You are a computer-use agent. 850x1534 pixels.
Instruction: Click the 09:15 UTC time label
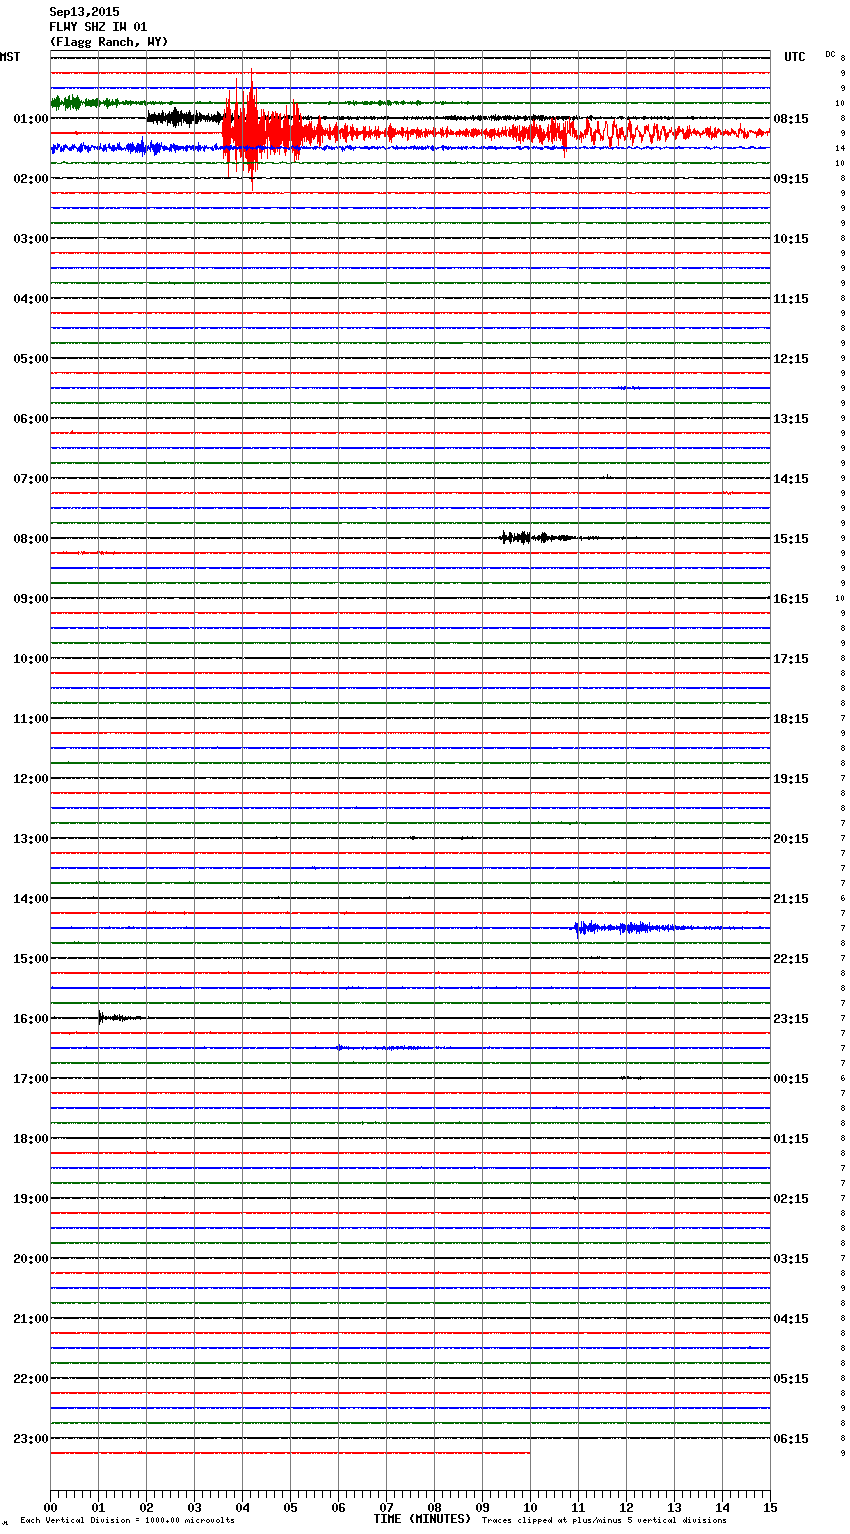click(791, 179)
